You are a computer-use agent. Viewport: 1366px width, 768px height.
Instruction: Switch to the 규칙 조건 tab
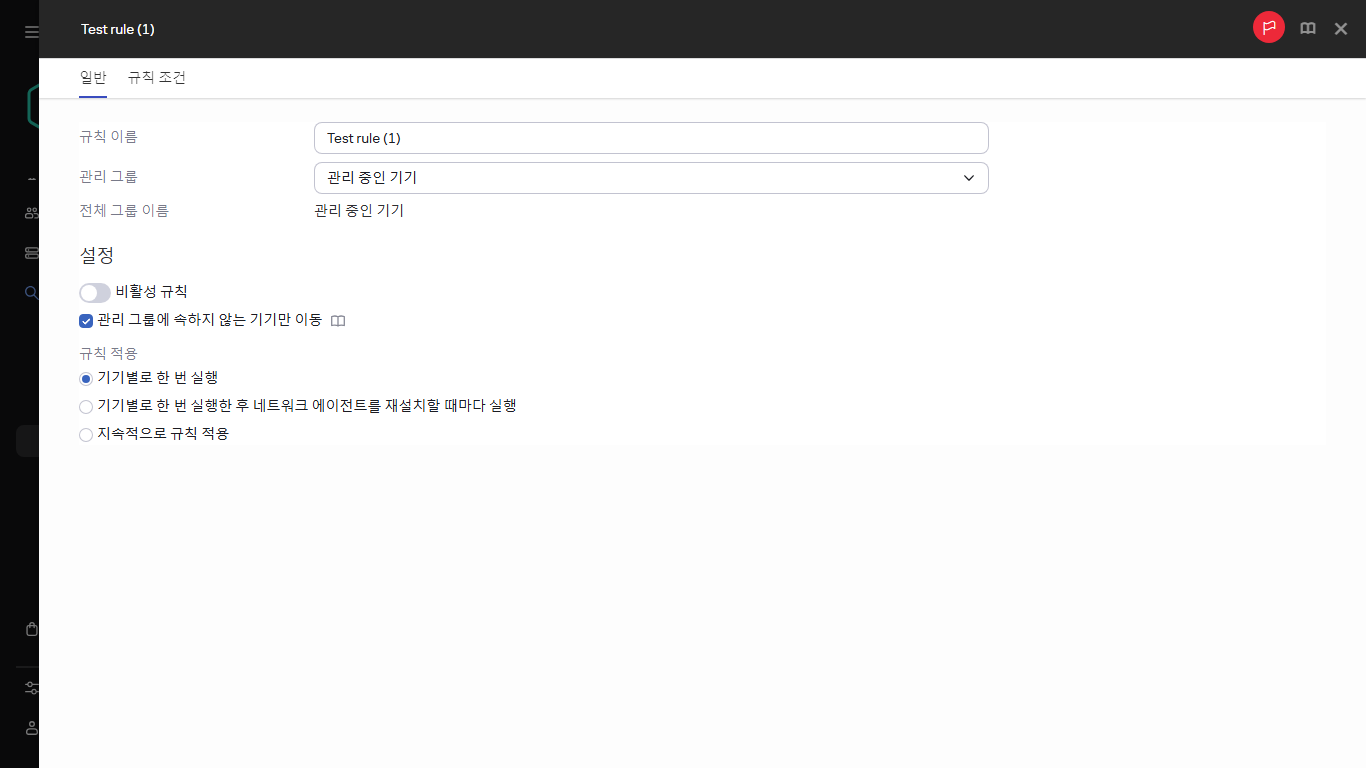point(156,77)
